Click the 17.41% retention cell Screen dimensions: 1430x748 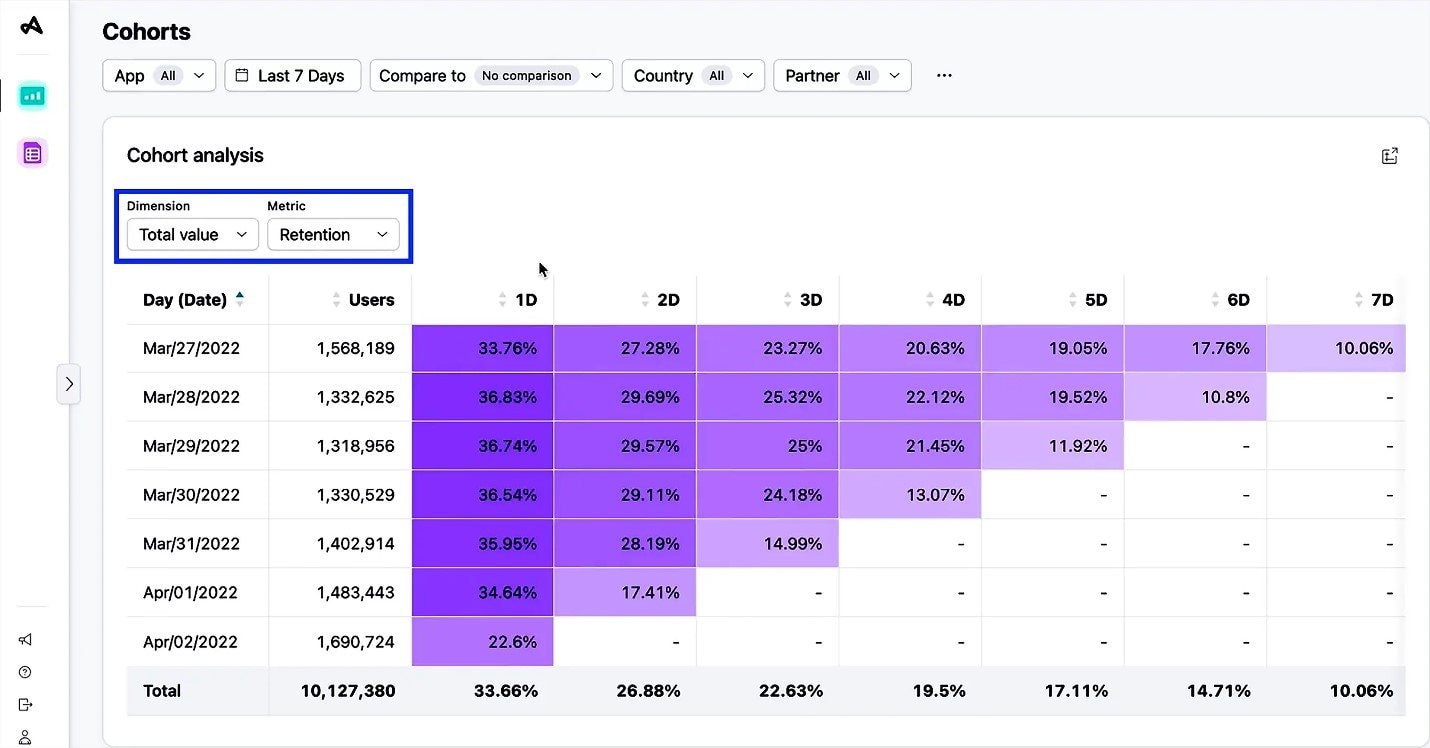click(x=625, y=593)
